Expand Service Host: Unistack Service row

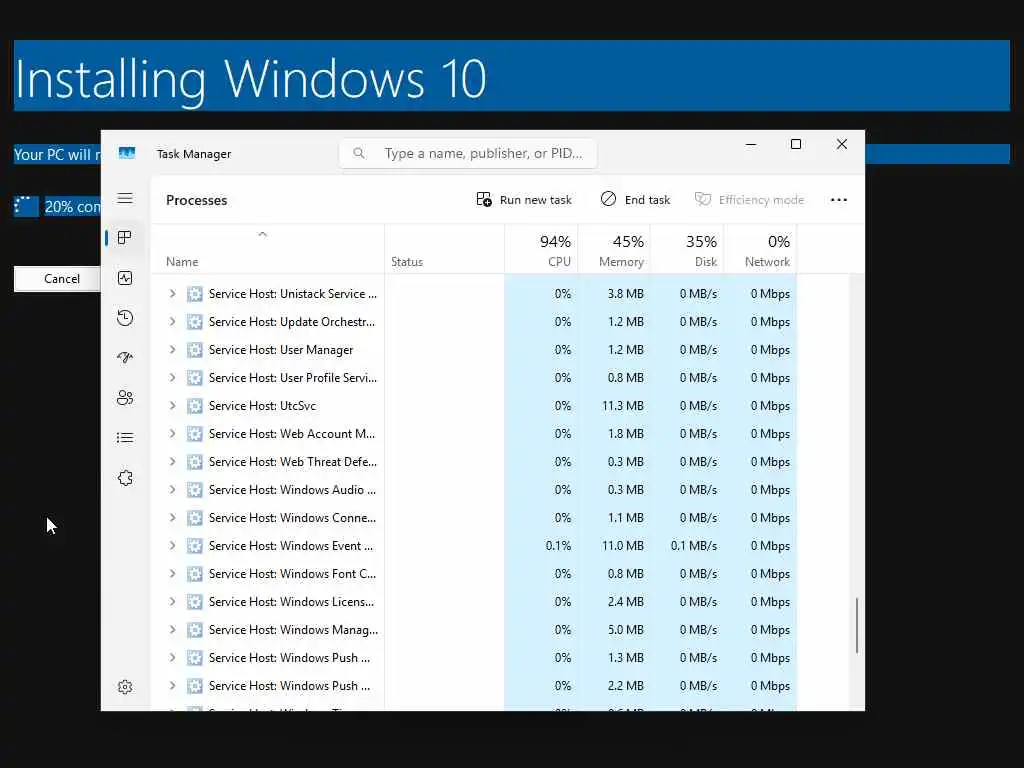coord(172,294)
